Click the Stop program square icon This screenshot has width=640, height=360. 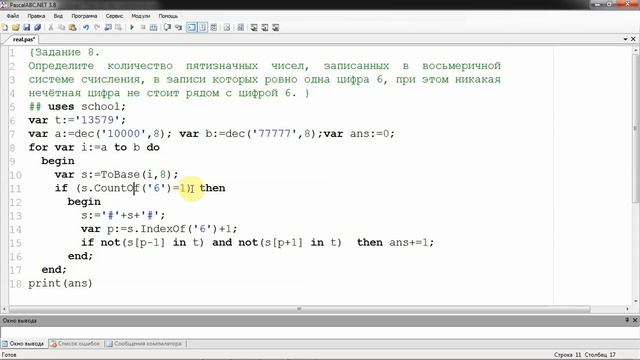pyautogui.click(x=143, y=27)
